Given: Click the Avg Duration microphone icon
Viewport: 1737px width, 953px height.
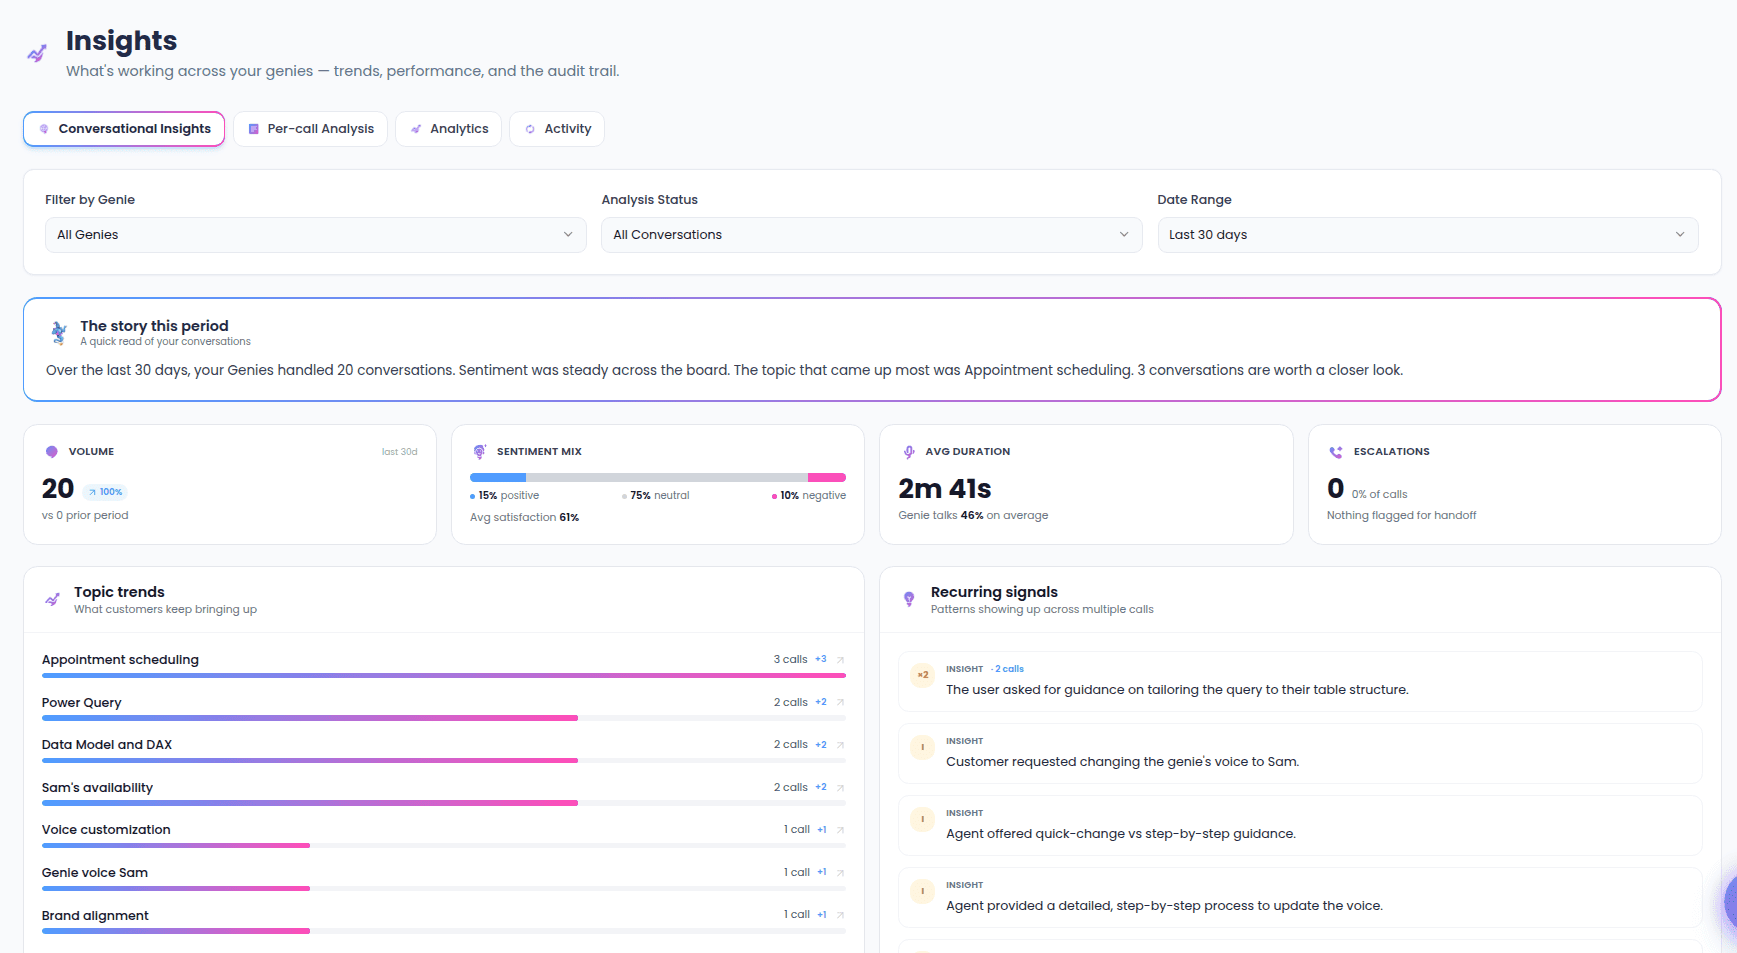Looking at the screenshot, I should pyautogui.click(x=909, y=452).
